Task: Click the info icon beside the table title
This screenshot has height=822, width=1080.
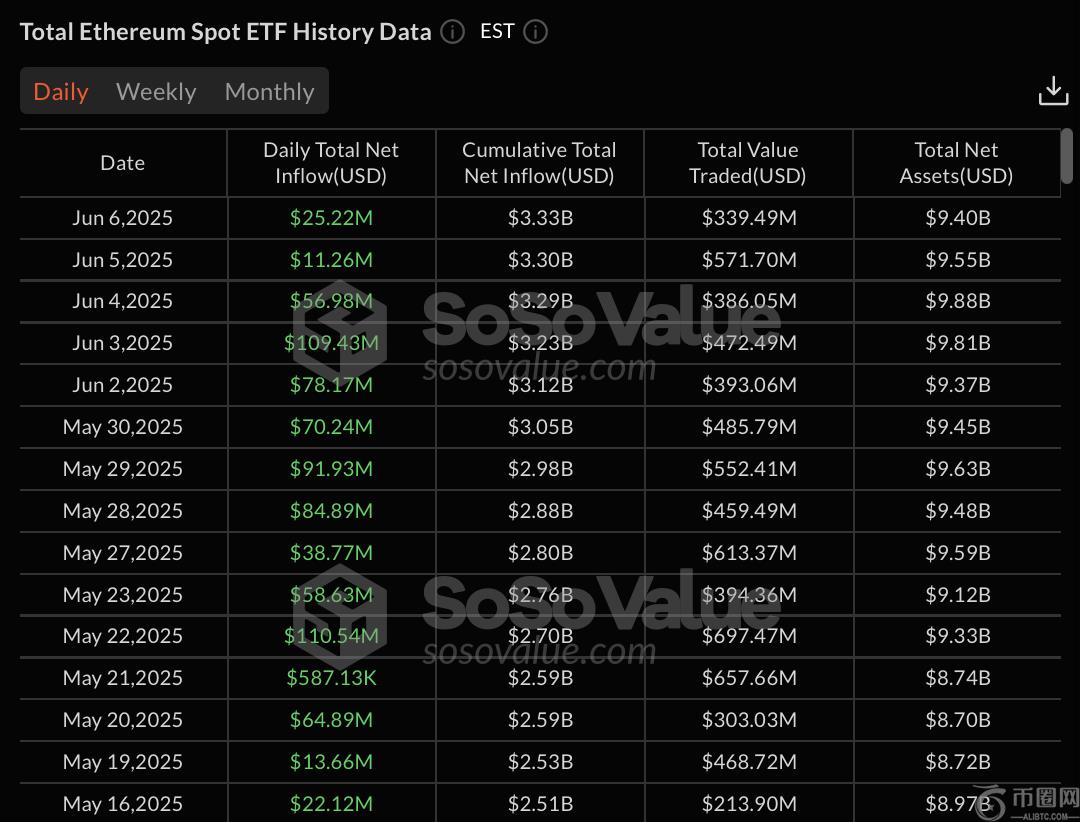Action: click(452, 32)
